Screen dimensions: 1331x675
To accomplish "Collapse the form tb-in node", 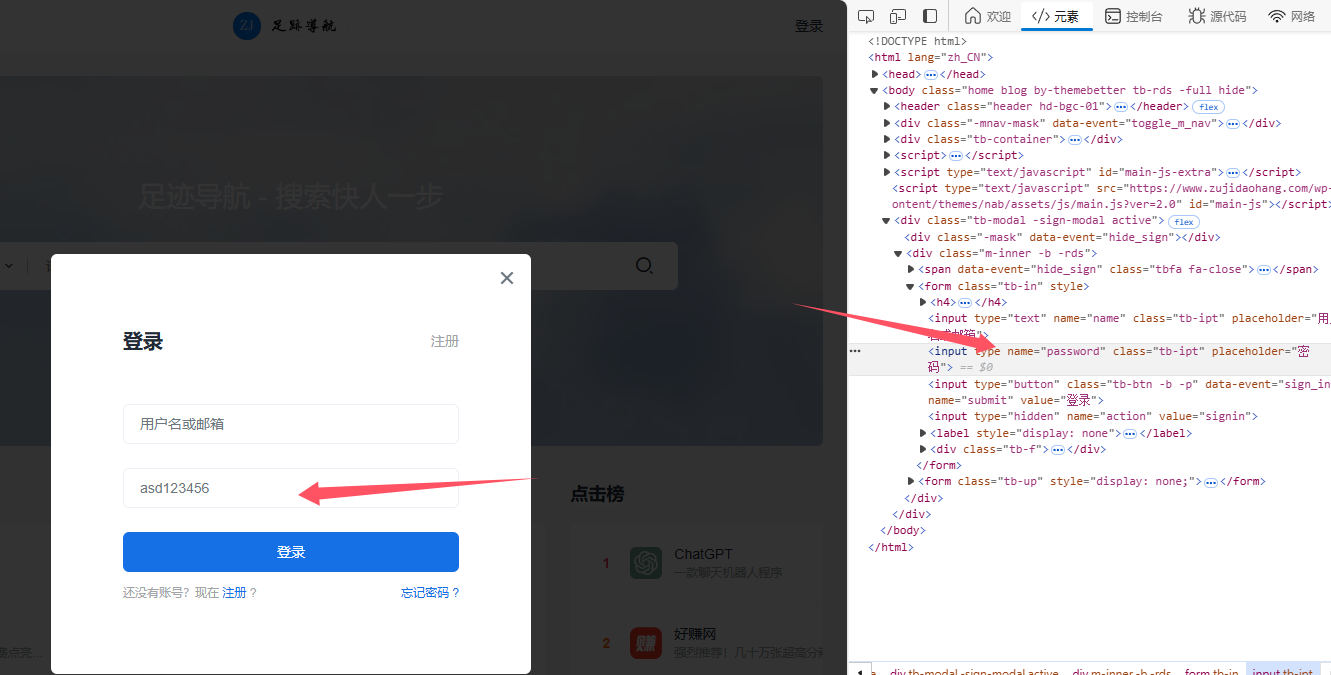I will click(911, 286).
